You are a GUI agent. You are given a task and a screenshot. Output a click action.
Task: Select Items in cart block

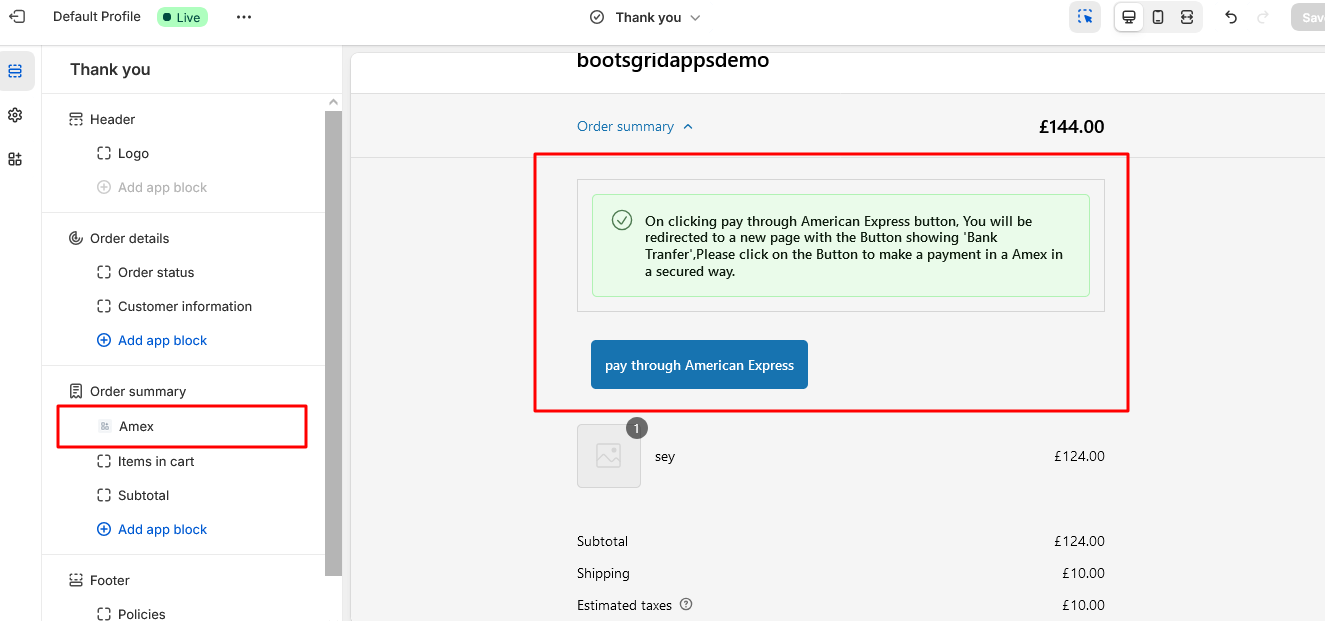coord(156,461)
